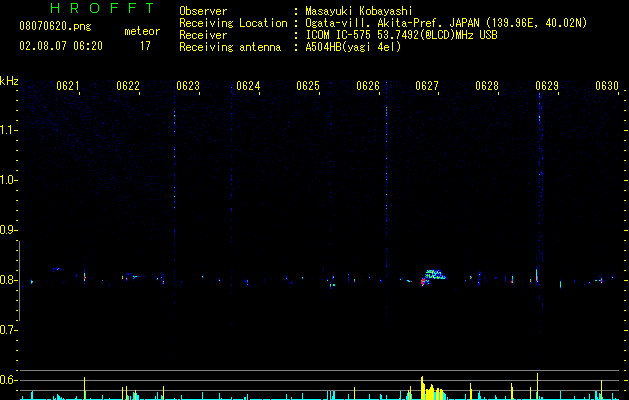629x400 pixels.
Task: Click the yellow intensity cluster below 0627
Action: click(432, 388)
